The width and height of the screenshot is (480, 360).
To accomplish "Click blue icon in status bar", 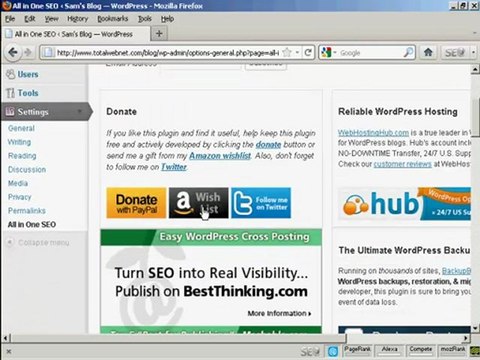I will click(333, 351).
